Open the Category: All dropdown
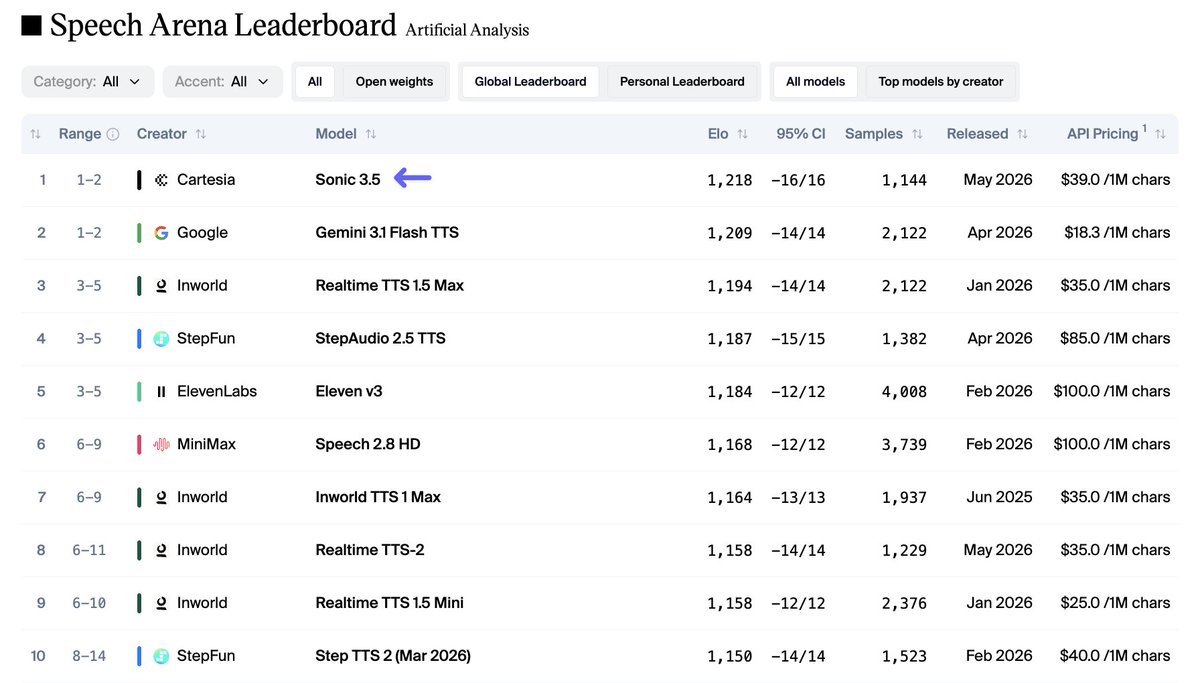The width and height of the screenshot is (1200, 683). tap(88, 82)
